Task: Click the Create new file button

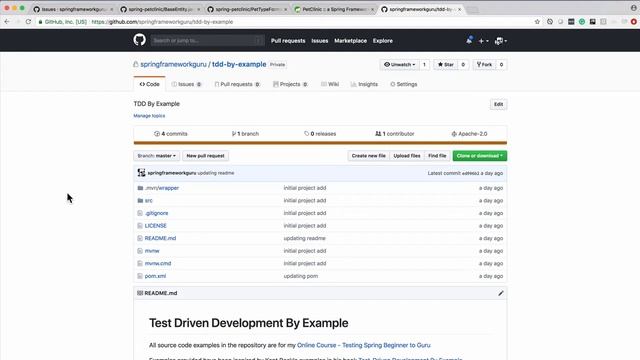Action: 369,156
